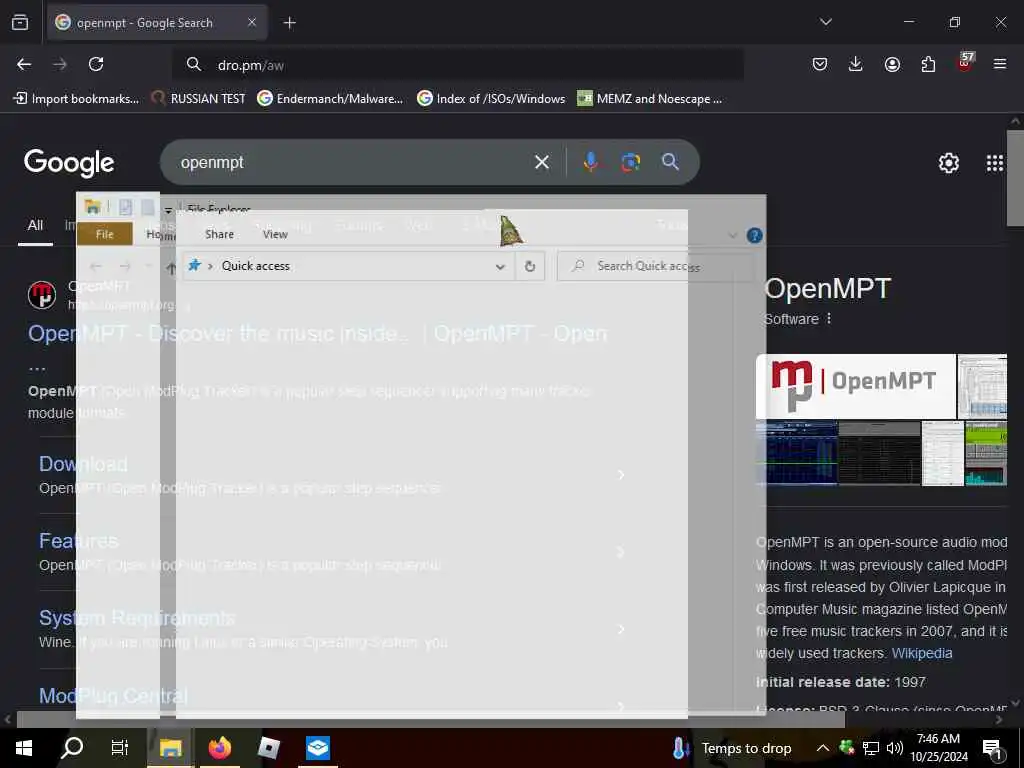Click the address bar showing dro.pm/aw

tap(457, 65)
